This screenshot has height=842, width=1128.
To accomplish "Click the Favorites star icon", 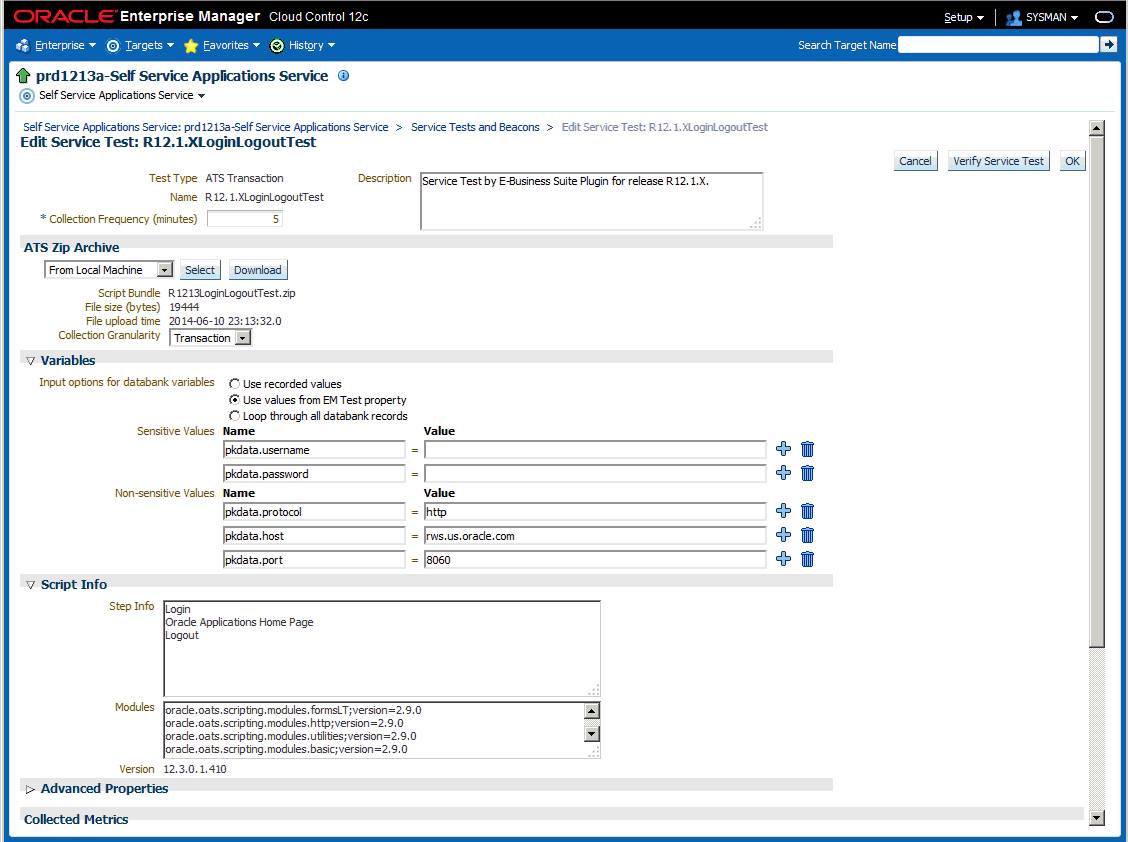I will pos(191,46).
